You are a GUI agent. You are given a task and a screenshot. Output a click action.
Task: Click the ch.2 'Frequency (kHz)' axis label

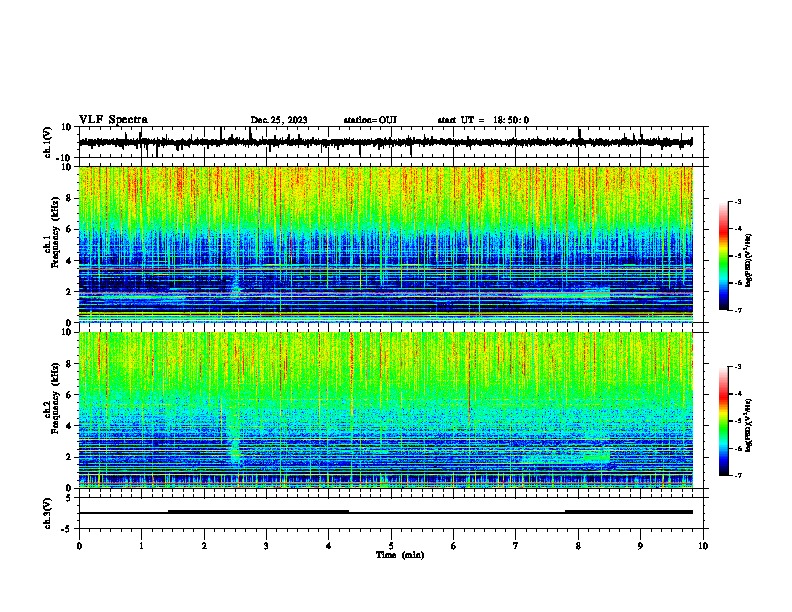(x=54, y=398)
